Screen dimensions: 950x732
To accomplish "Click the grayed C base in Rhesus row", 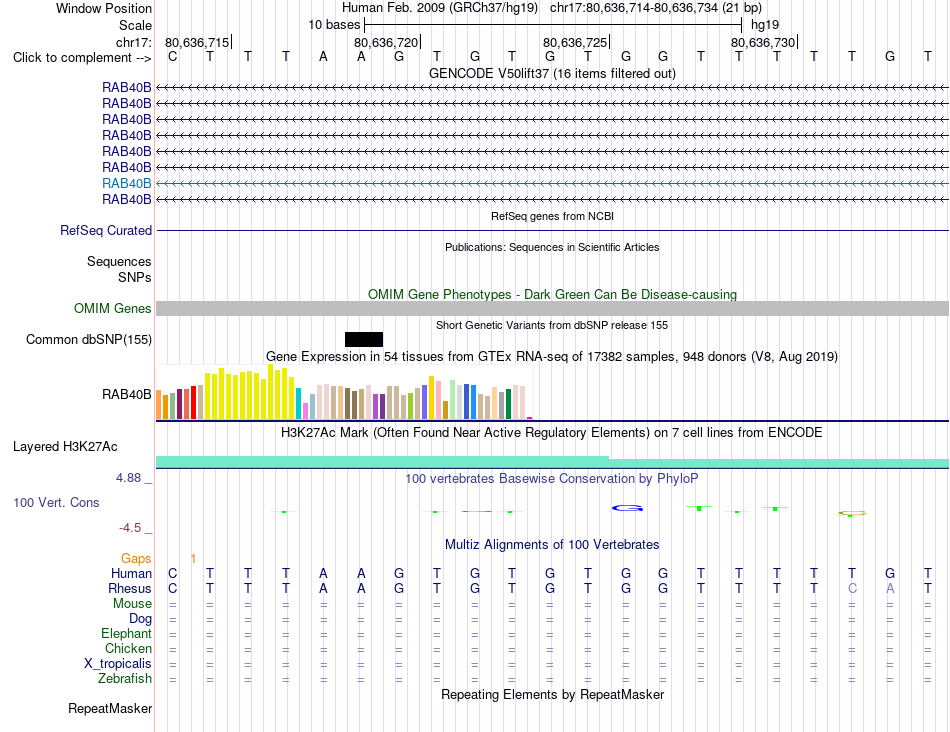I will 852,588.
